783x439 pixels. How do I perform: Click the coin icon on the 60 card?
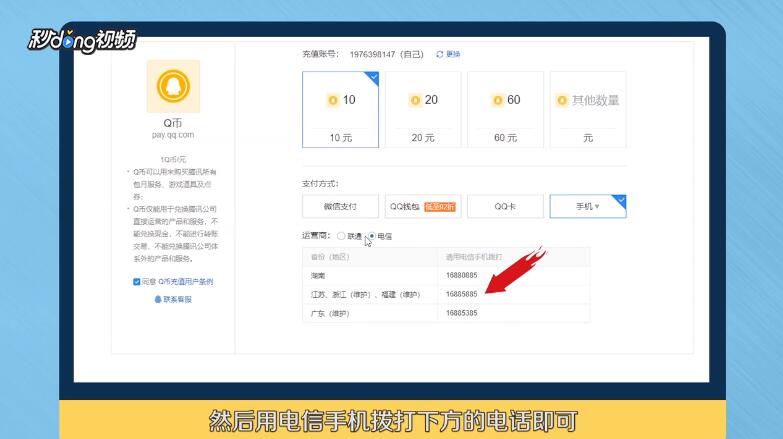coord(497,100)
